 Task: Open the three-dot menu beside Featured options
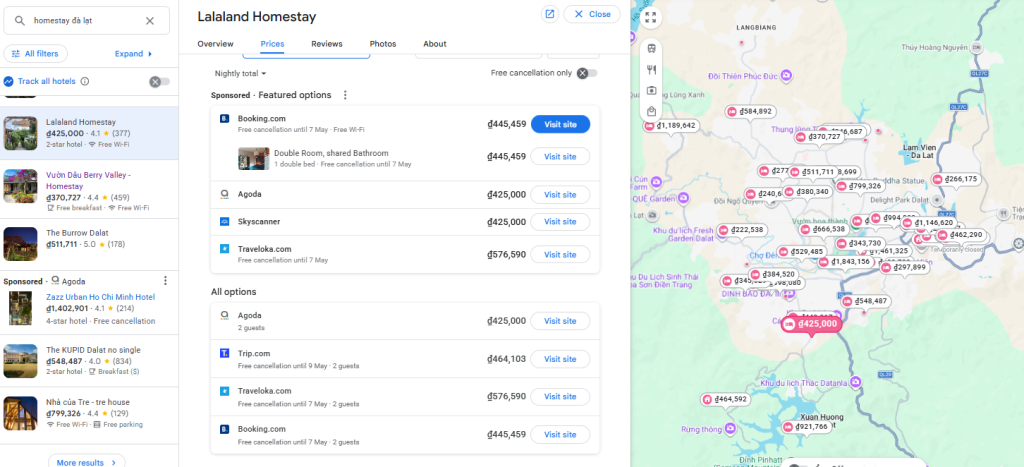click(345, 95)
